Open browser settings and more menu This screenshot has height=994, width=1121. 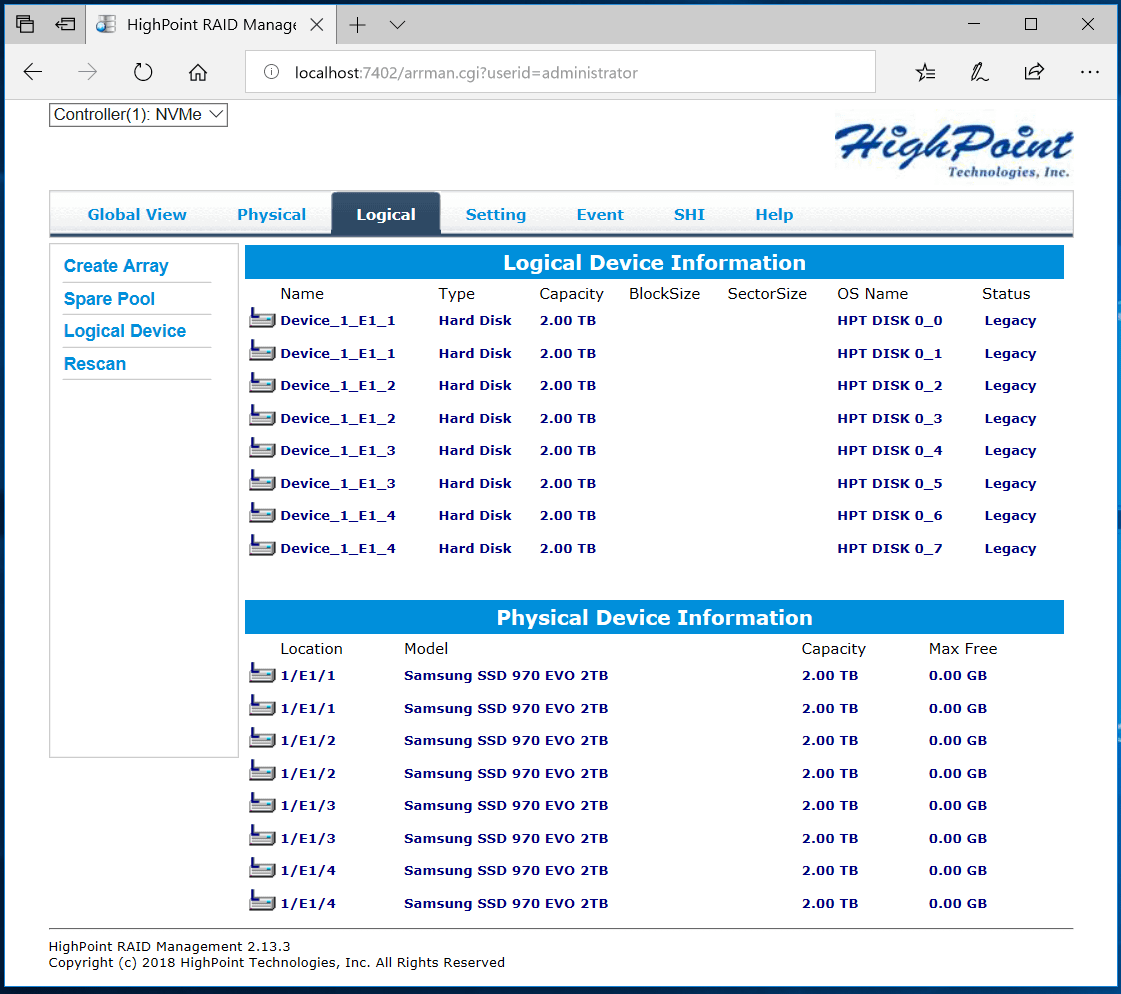1090,72
